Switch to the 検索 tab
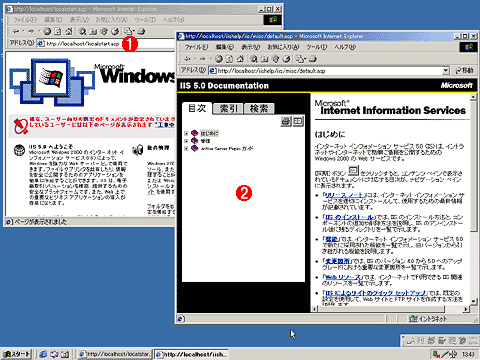Screen dimensions: 480x360 point(259,109)
